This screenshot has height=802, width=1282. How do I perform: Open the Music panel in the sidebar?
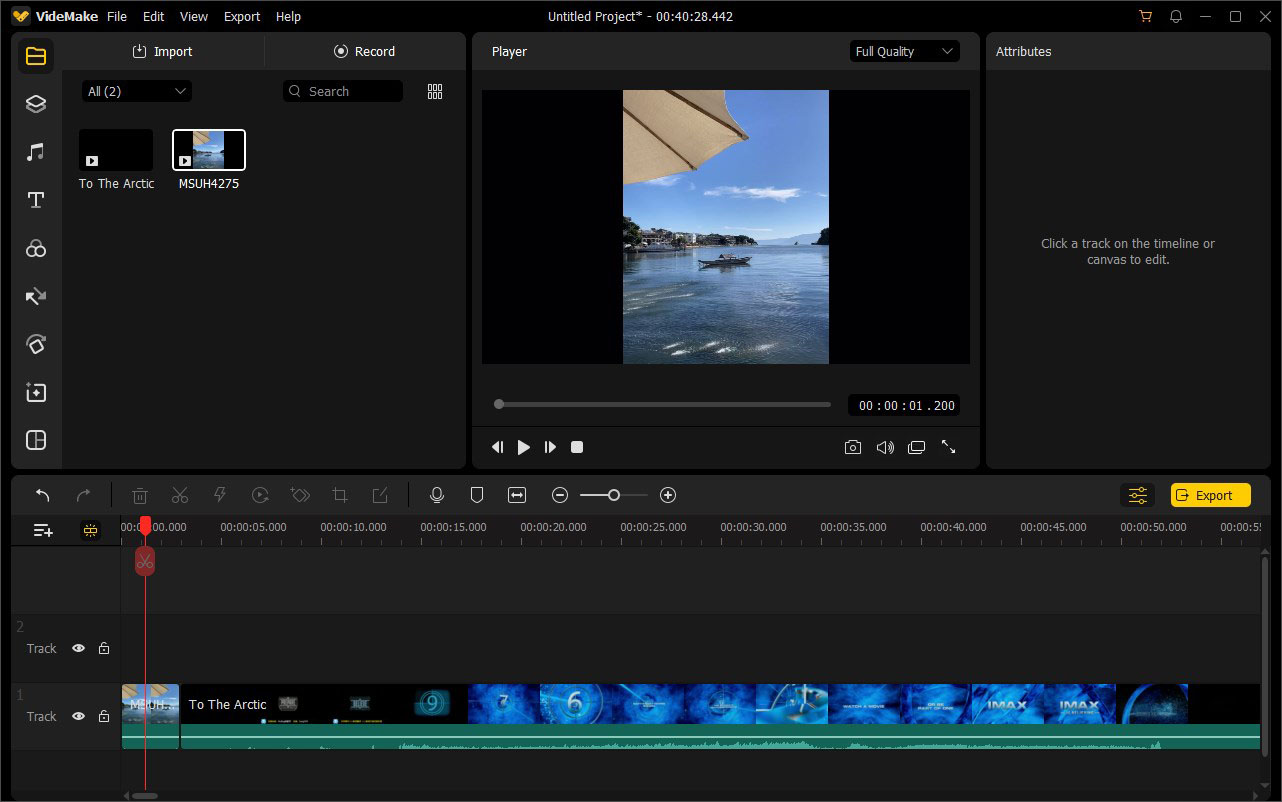(x=35, y=151)
